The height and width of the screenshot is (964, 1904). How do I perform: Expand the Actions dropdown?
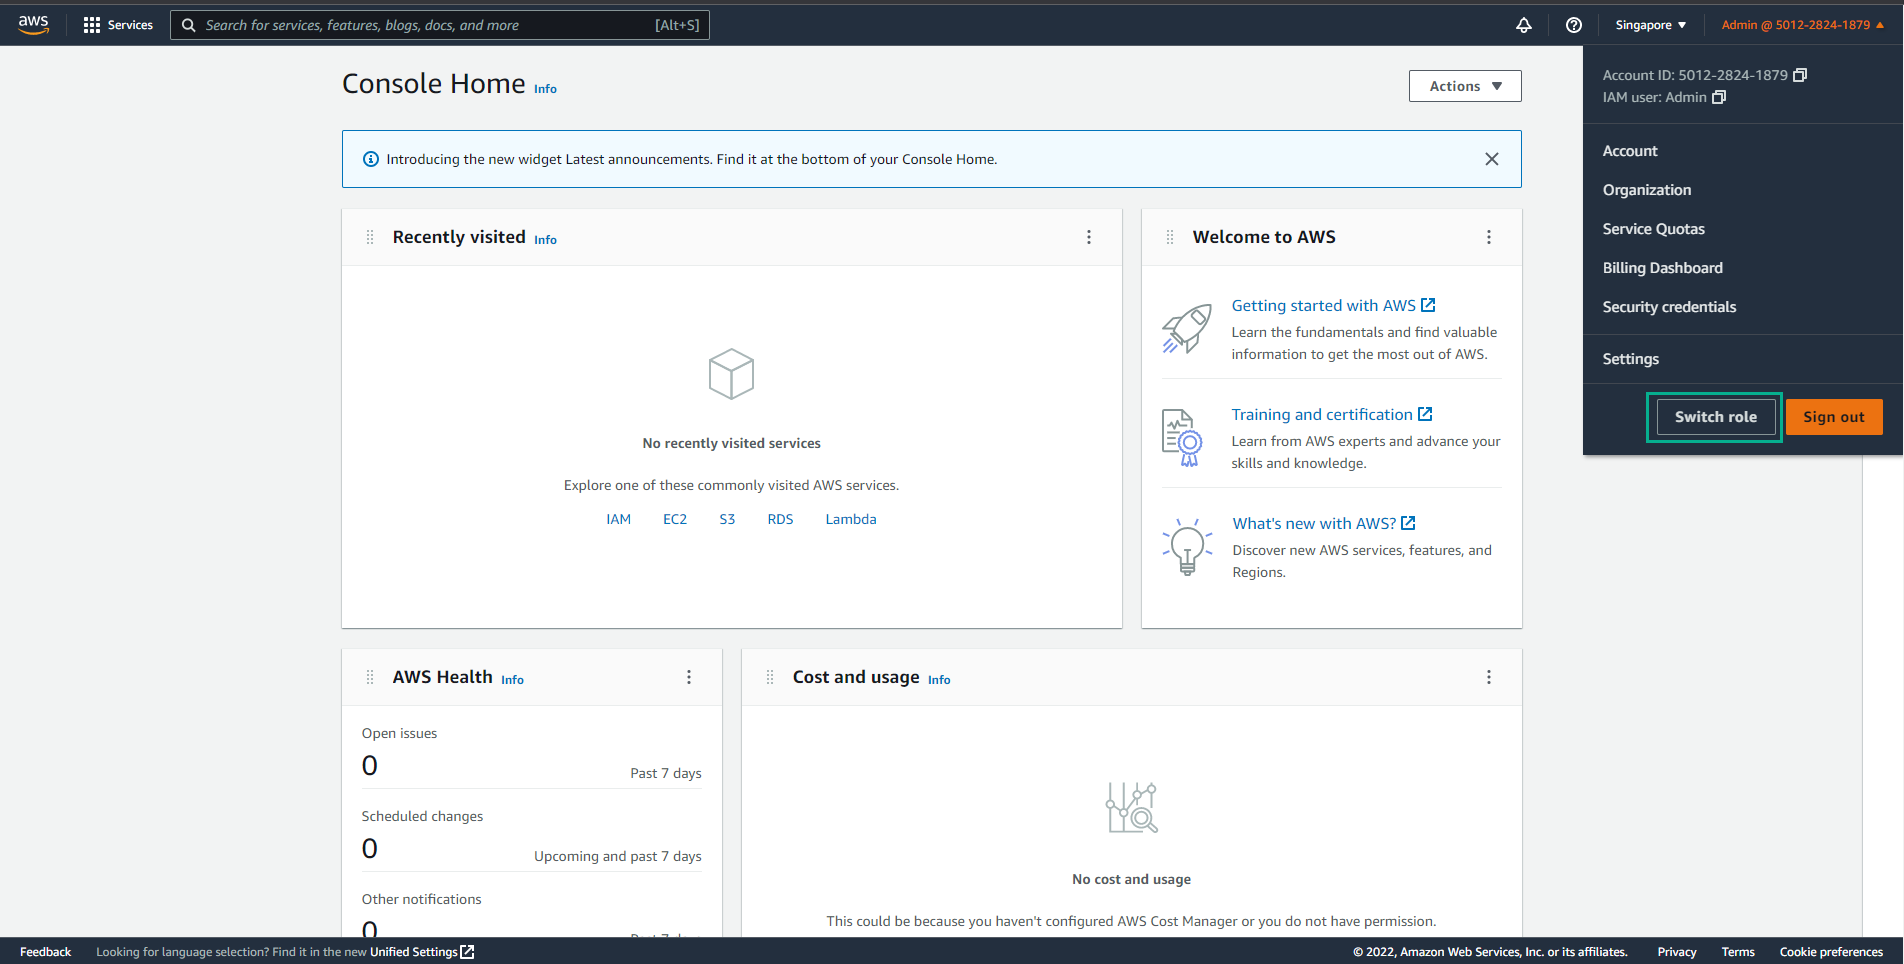coord(1465,86)
